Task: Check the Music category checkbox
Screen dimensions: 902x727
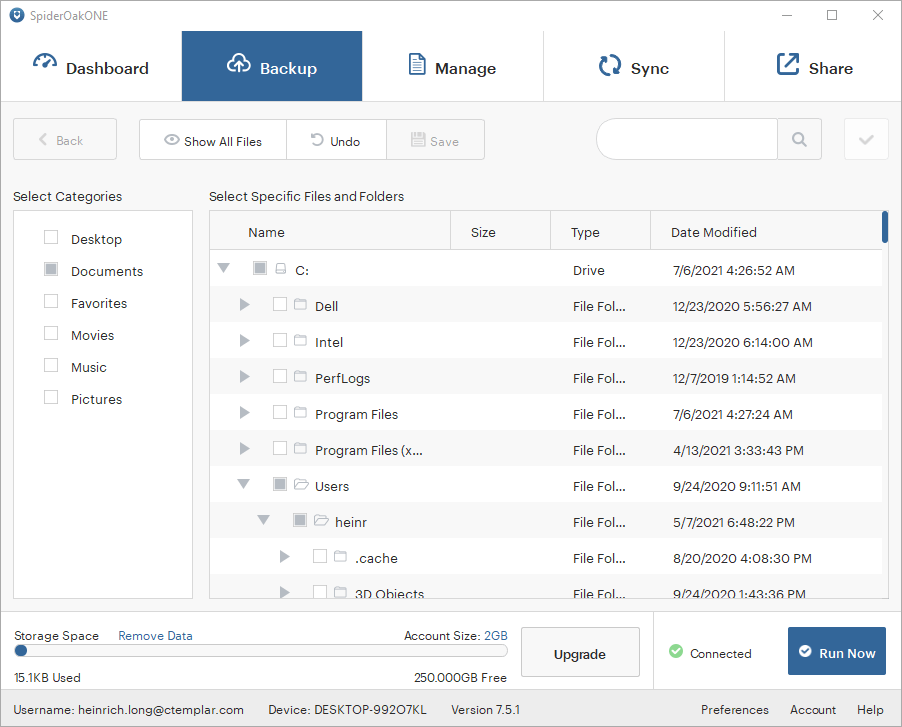Action: click(51, 365)
